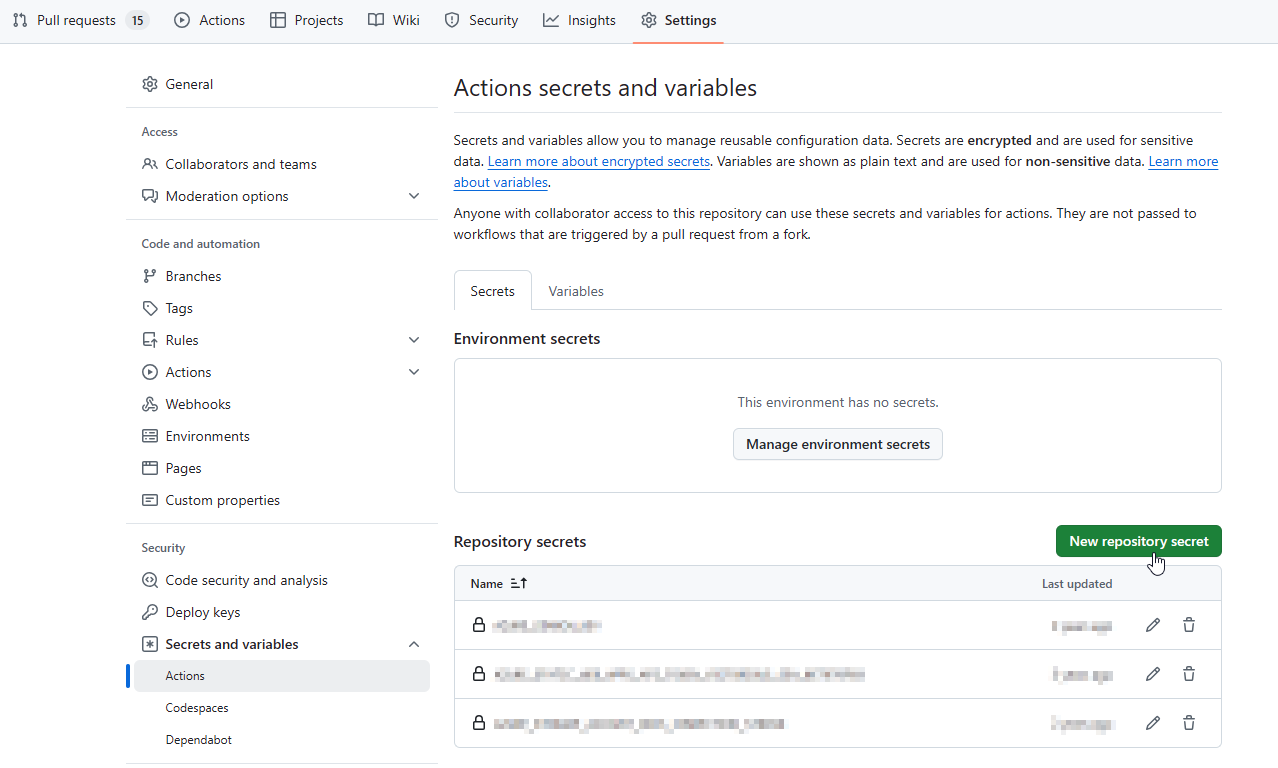Expand the Moderation options section
This screenshot has width=1278, height=768.
pyautogui.click(x=413, y=195)
